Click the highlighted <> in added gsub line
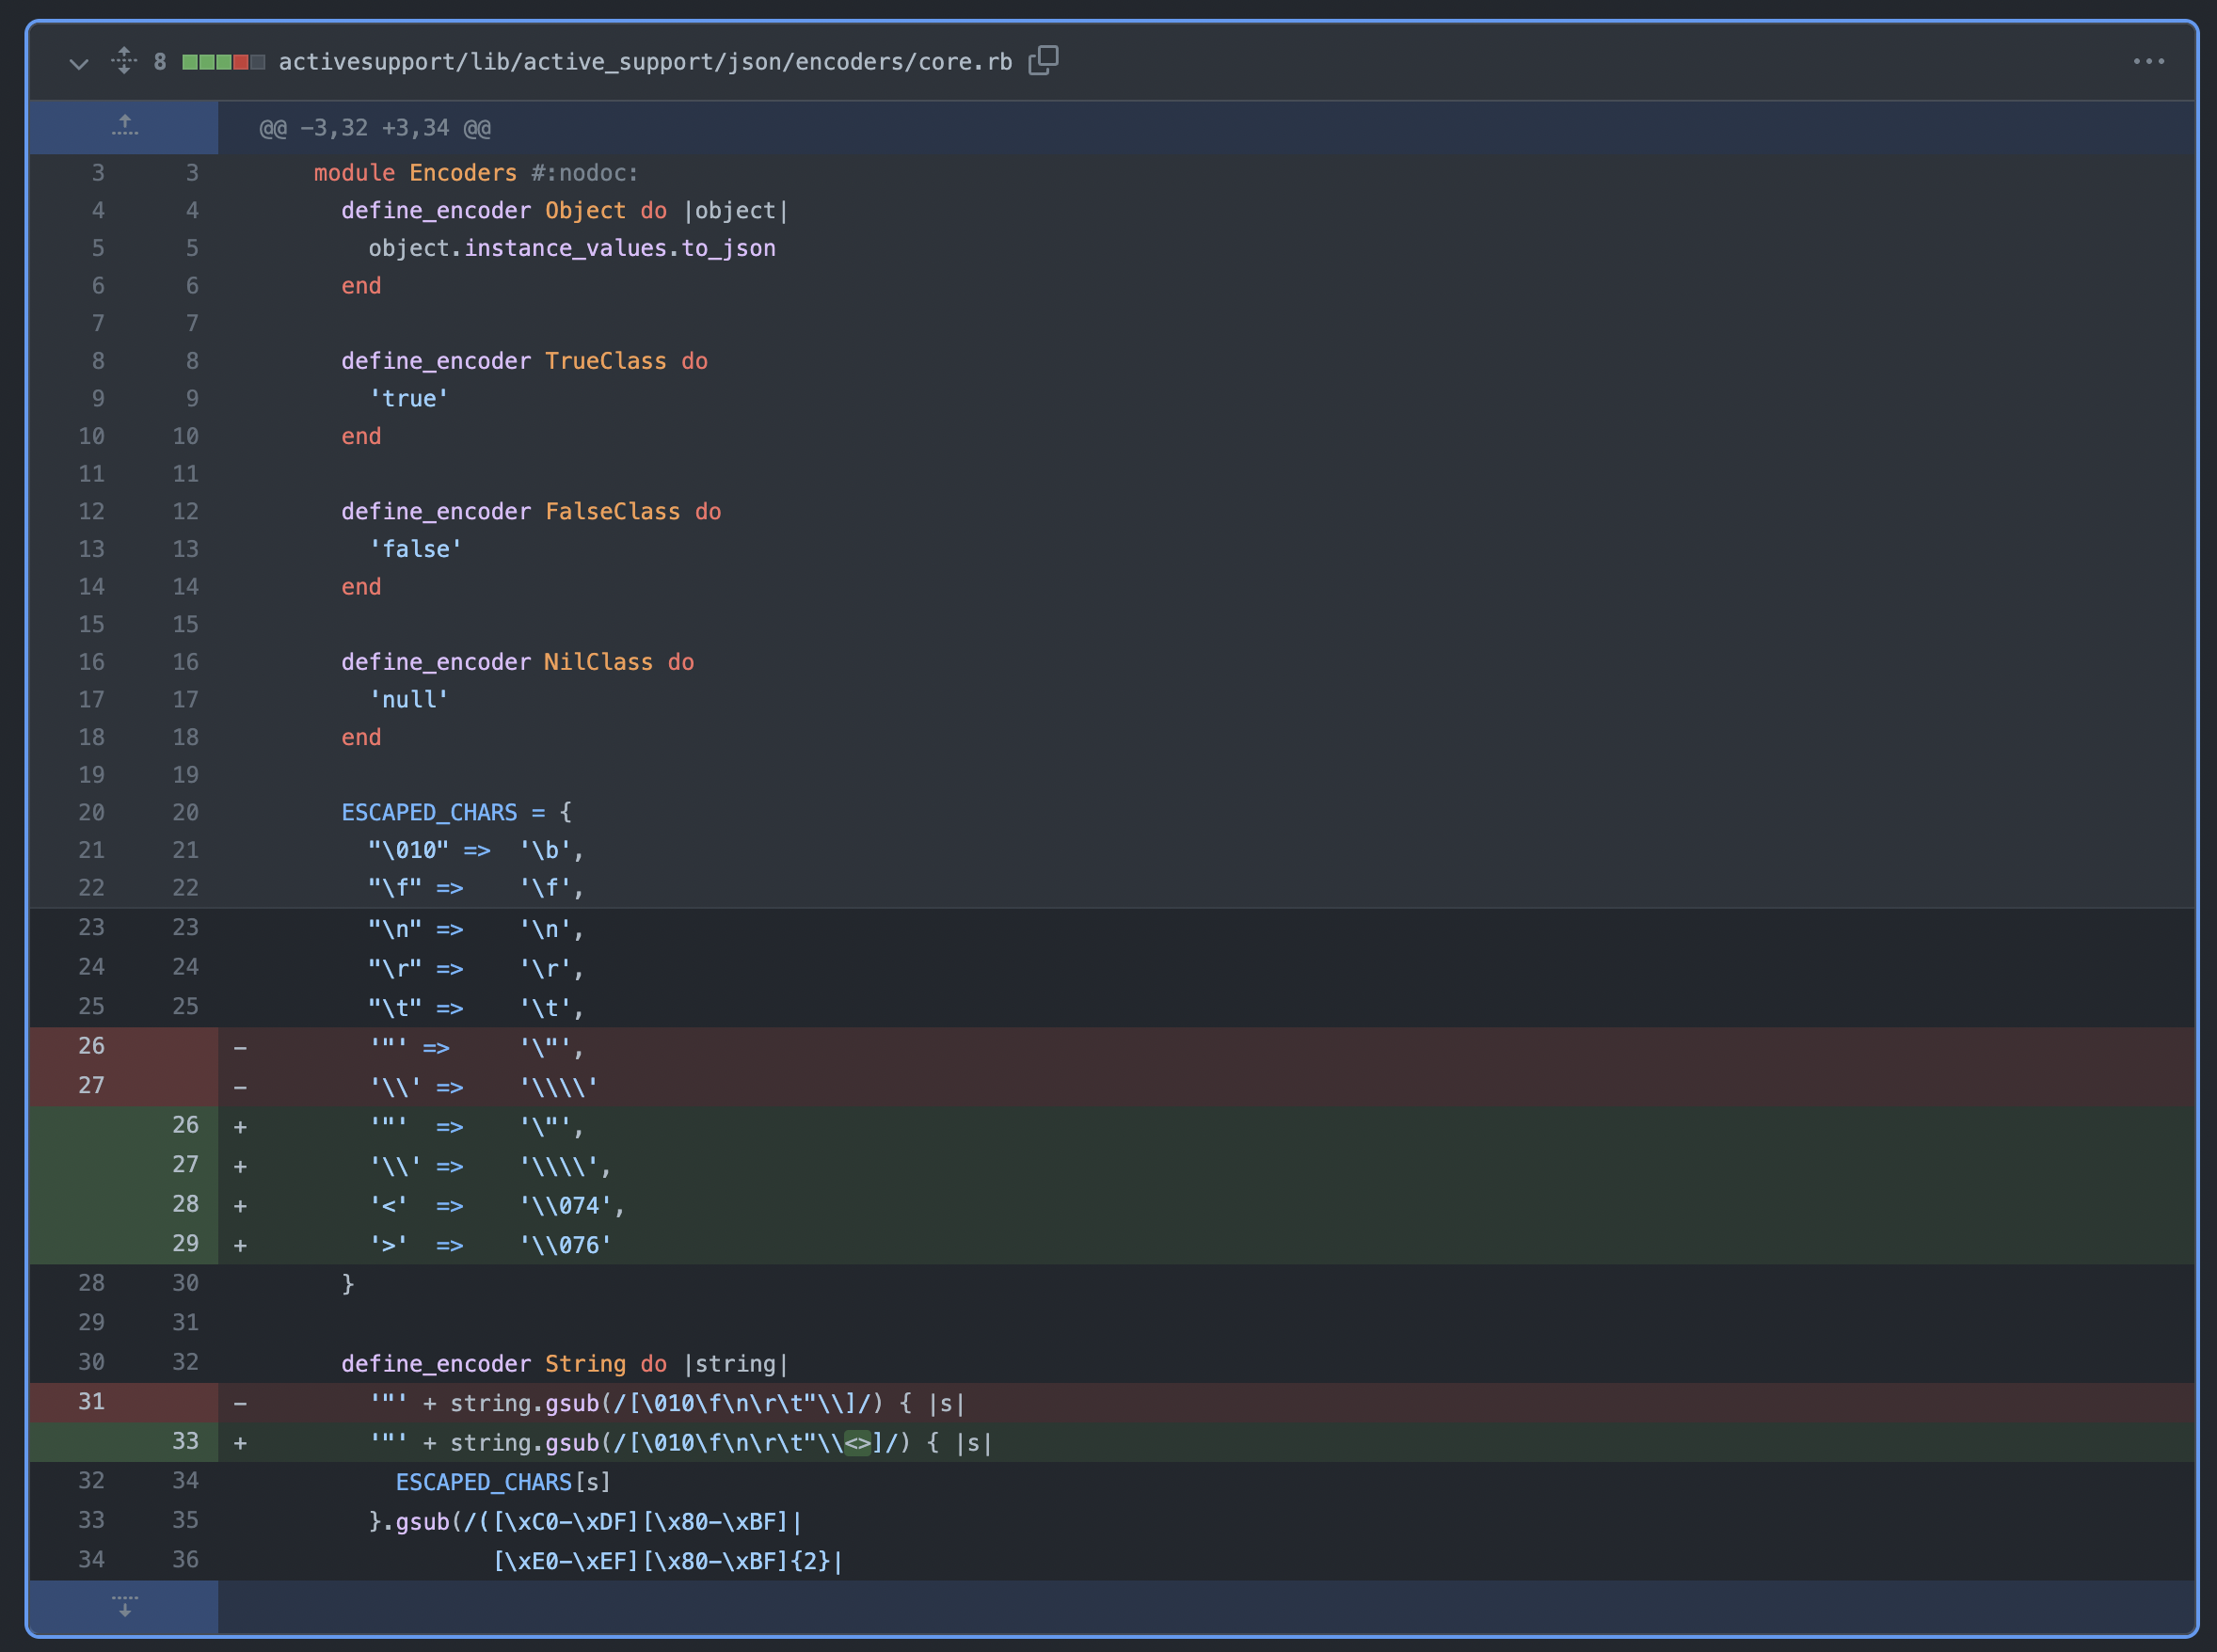2217x1652 pixels. coord(858,1443)
